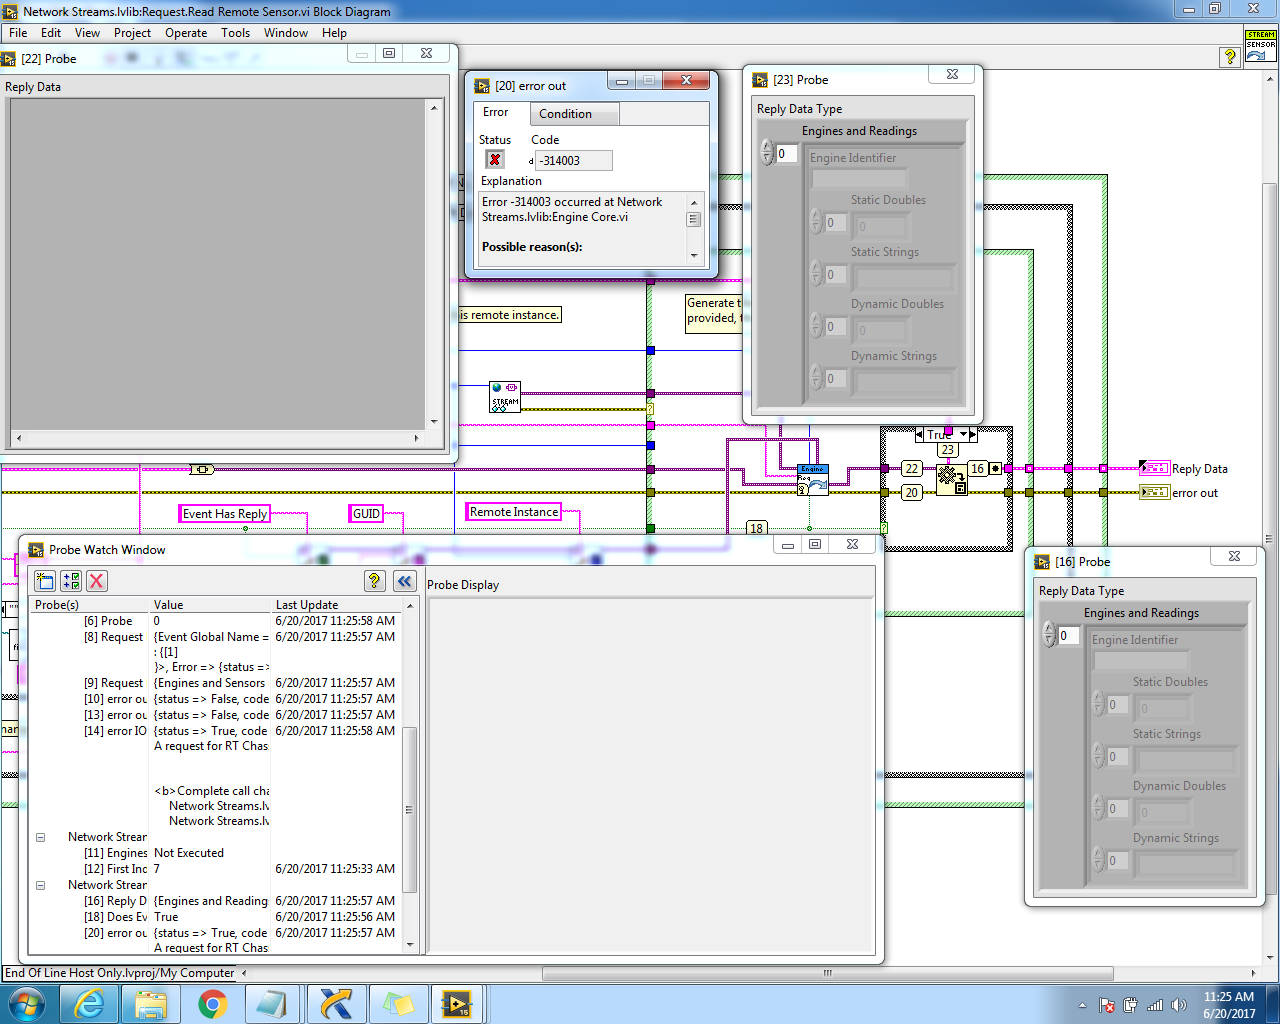Click the GUID label on diagram
1280x1024 pixels.
366,513
